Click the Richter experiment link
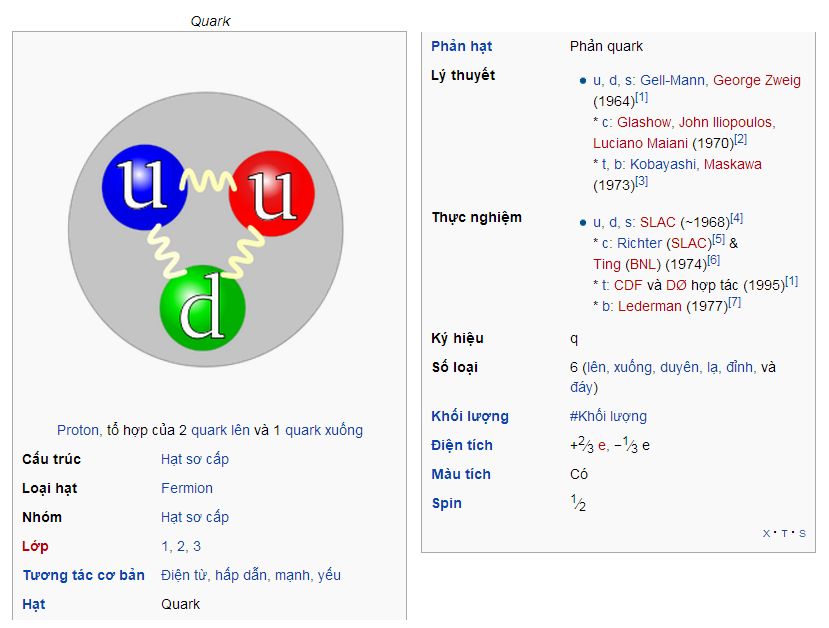This screenshot has height=628, width=829. (639, 243)
